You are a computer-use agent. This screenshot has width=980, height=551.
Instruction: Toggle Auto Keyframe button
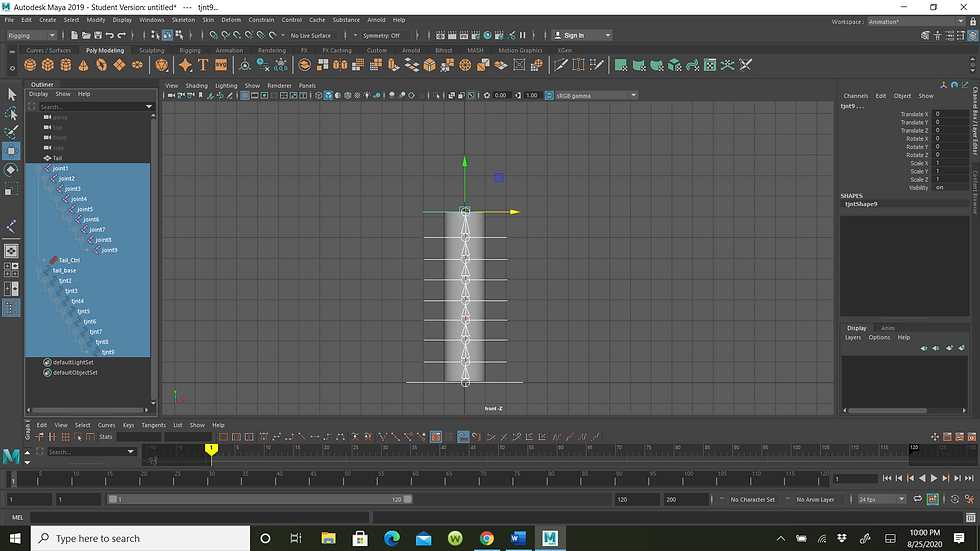(x=932, y=499)
